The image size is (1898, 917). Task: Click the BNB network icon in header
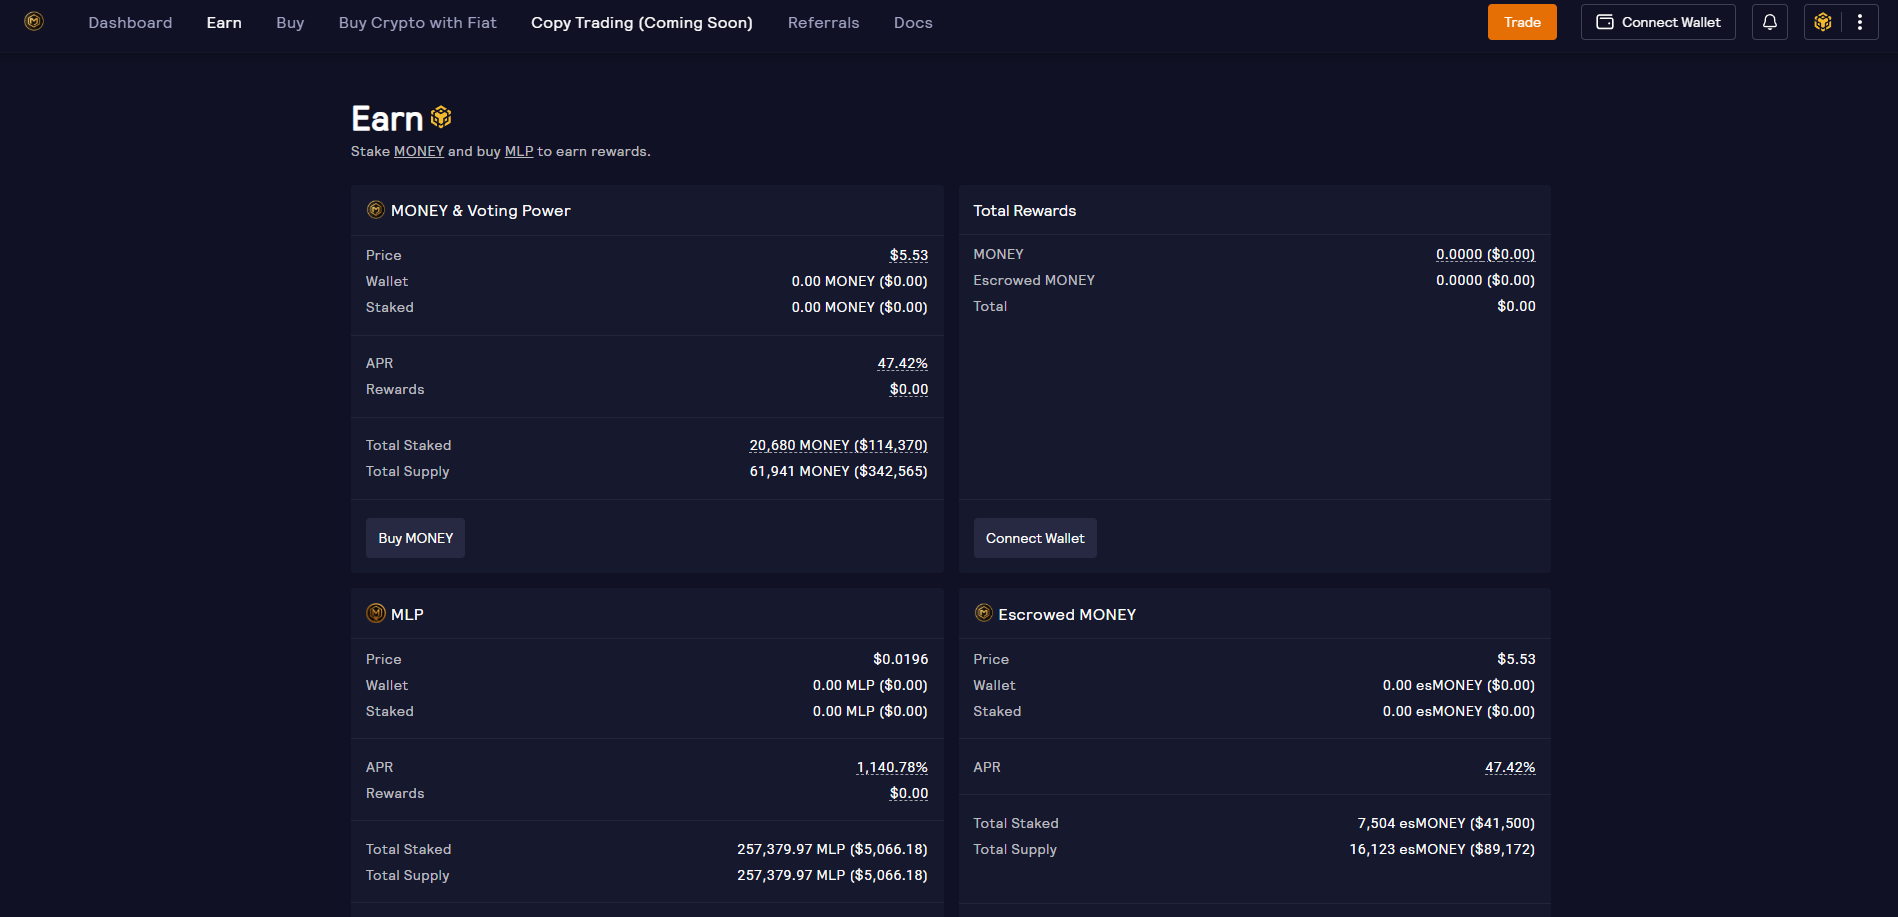[x=1823, y=22]
